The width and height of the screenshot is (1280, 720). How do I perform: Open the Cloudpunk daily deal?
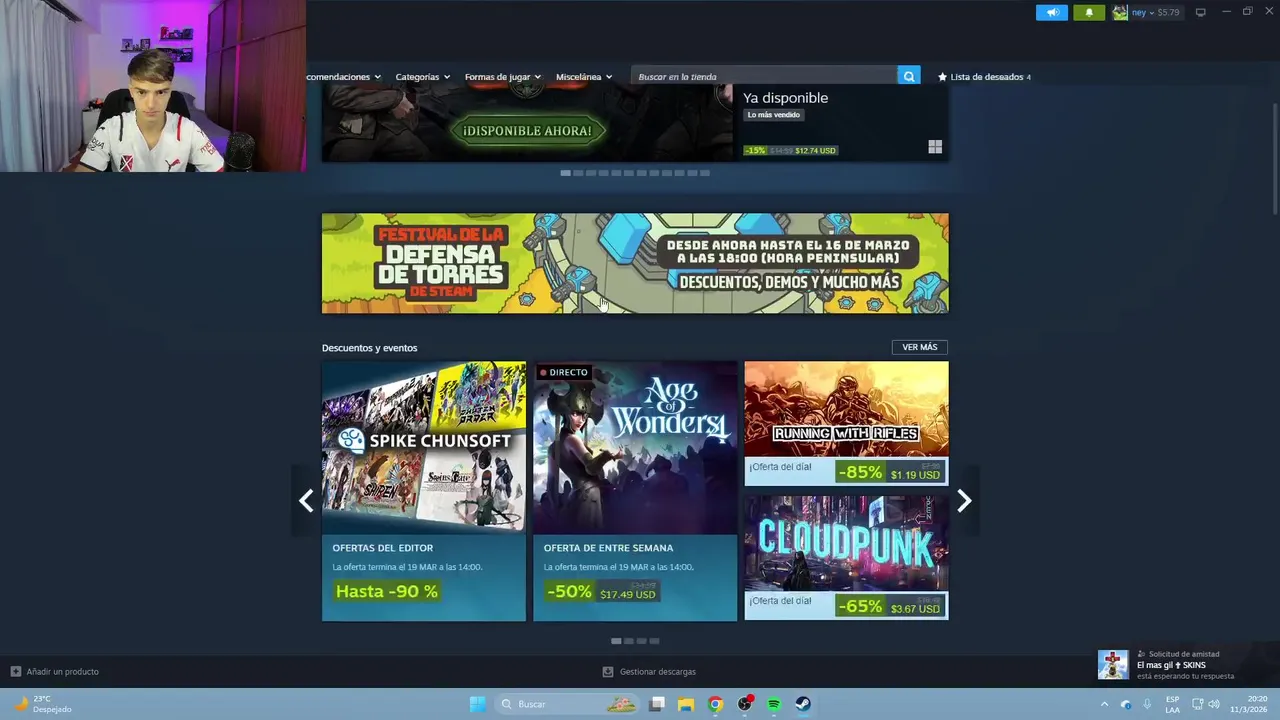point(846,558)
